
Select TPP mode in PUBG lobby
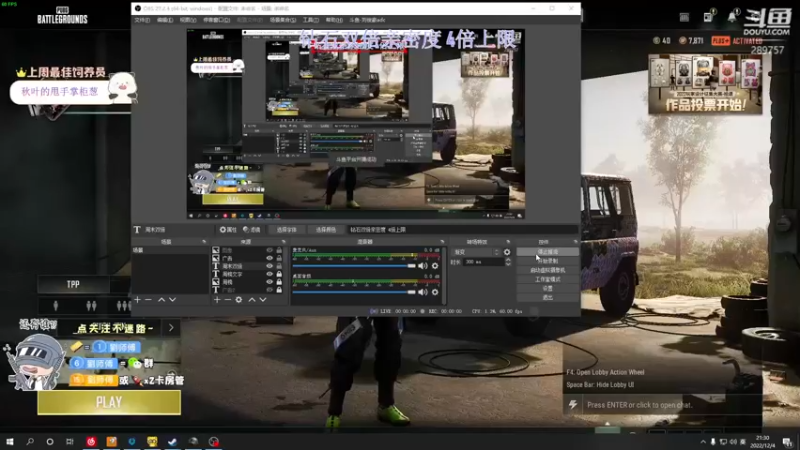(73, 285)
